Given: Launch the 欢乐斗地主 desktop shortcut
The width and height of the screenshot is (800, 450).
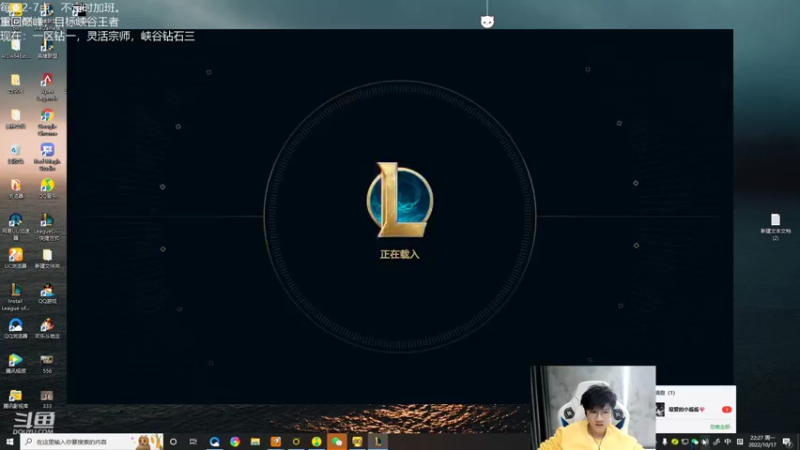Looking at the screenshot, I should pos(47,329).
